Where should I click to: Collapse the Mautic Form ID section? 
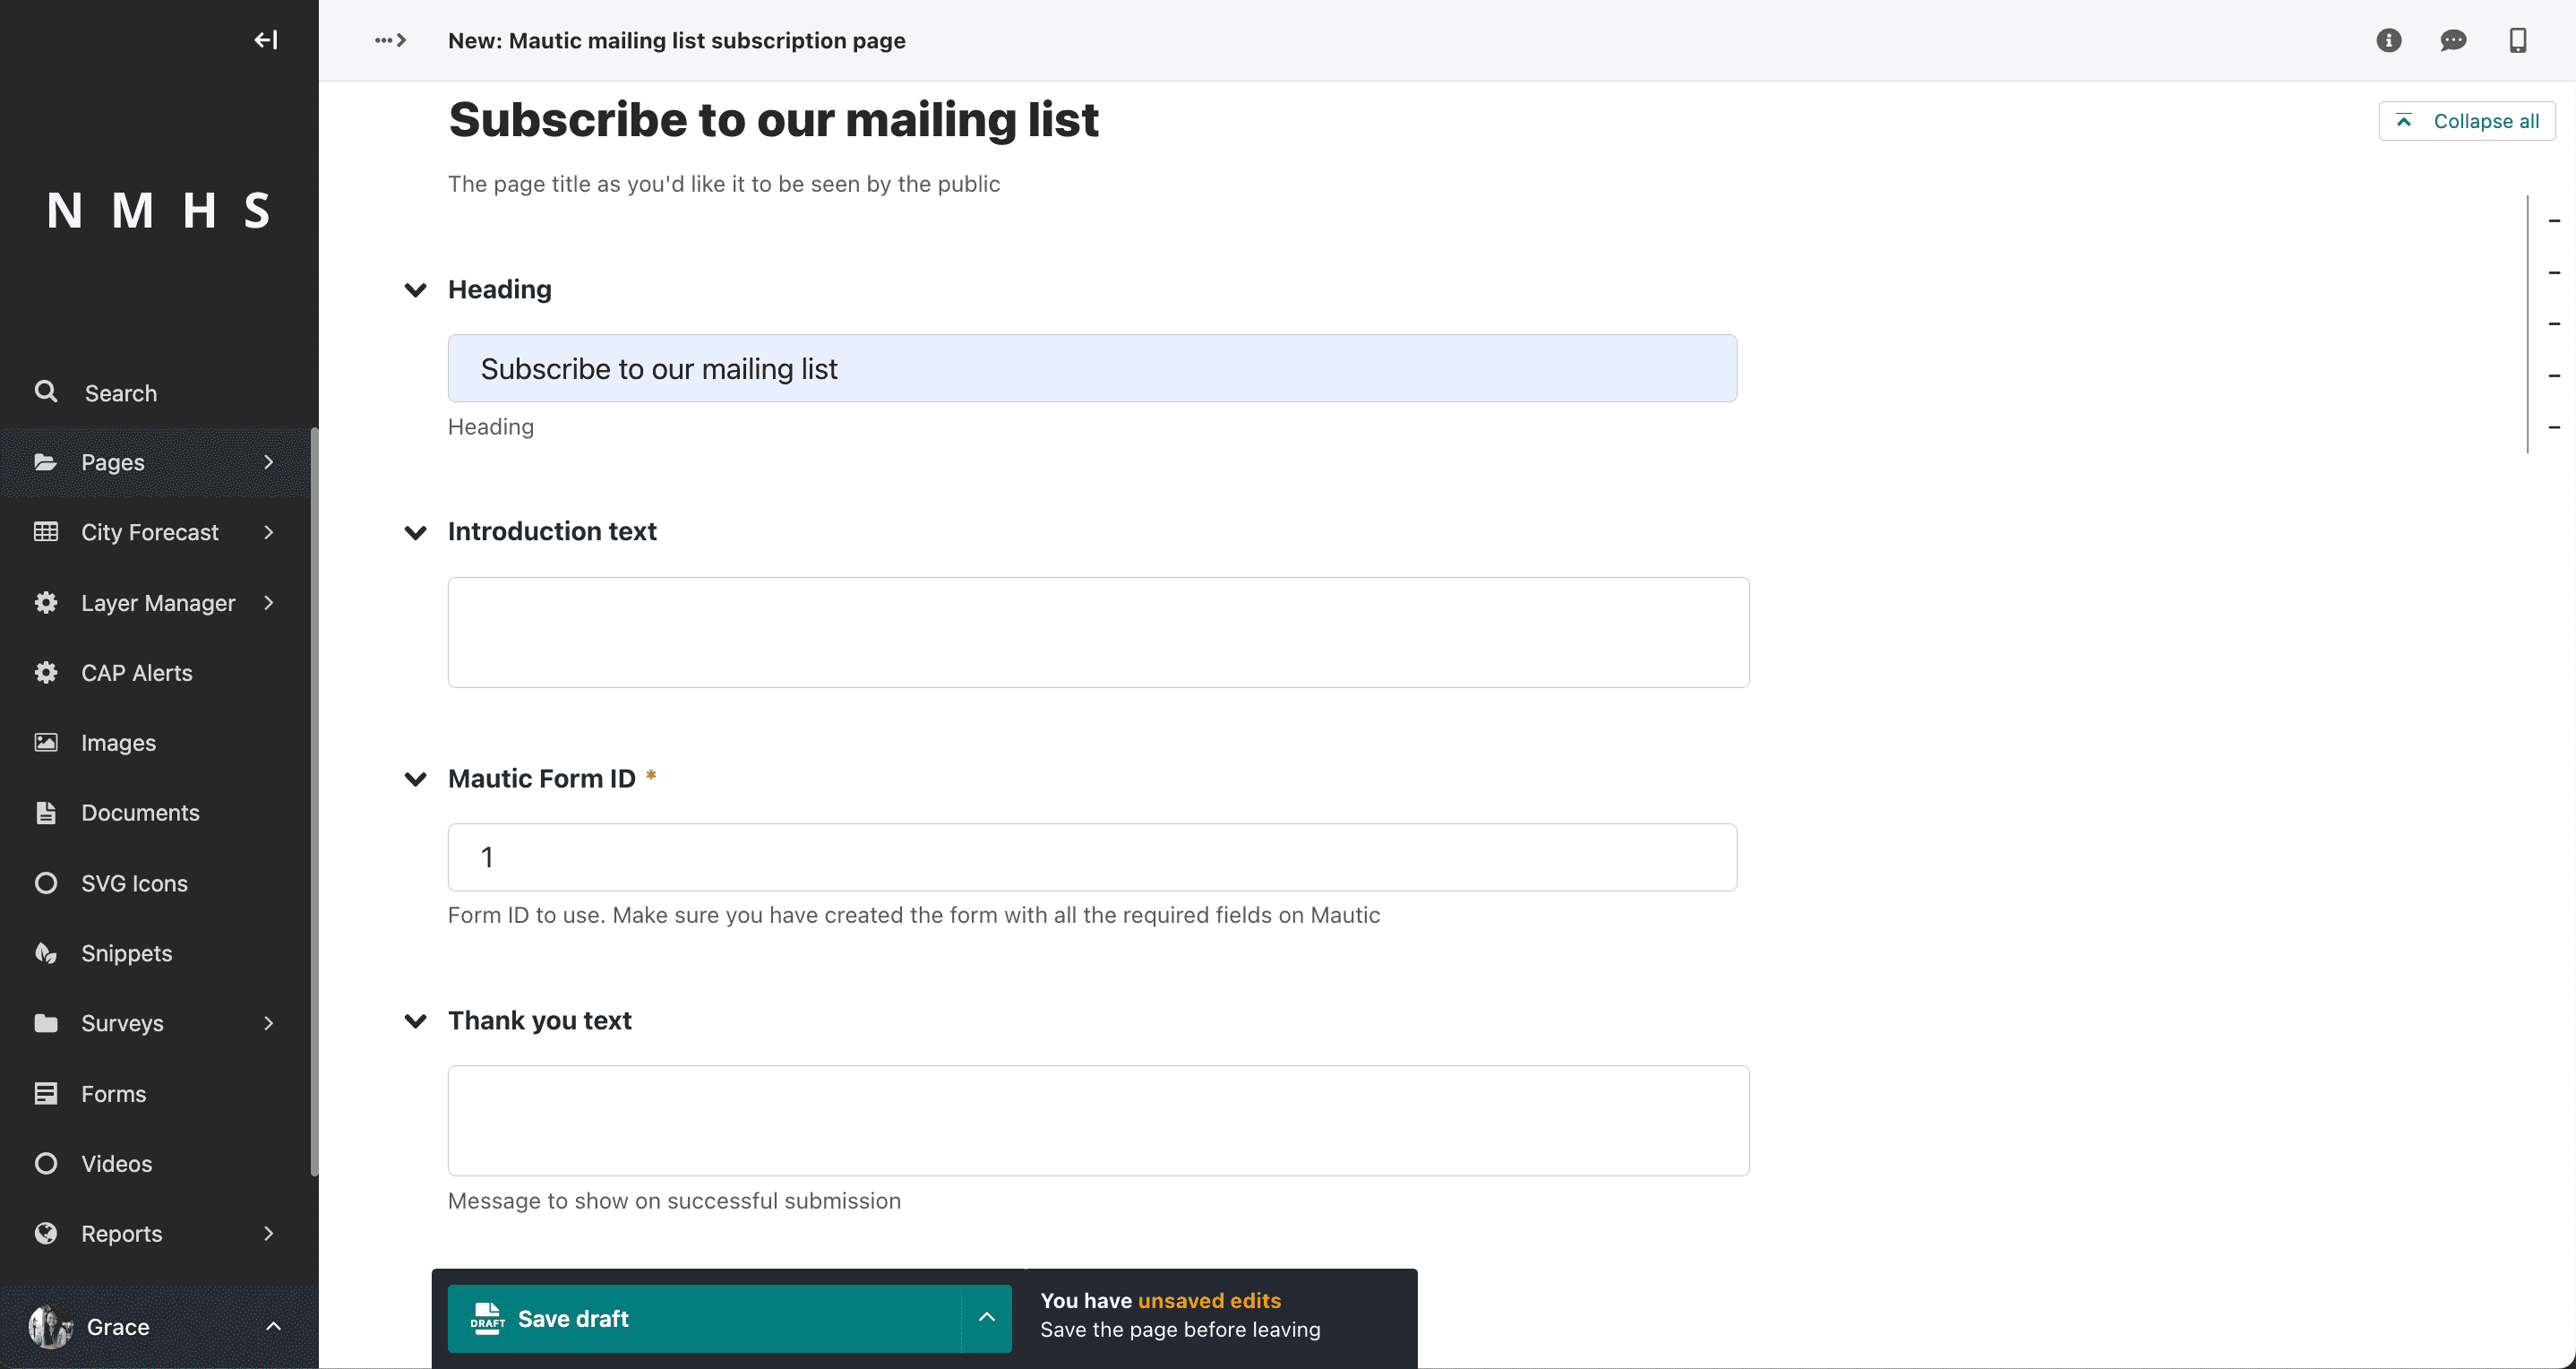(415, 779)
